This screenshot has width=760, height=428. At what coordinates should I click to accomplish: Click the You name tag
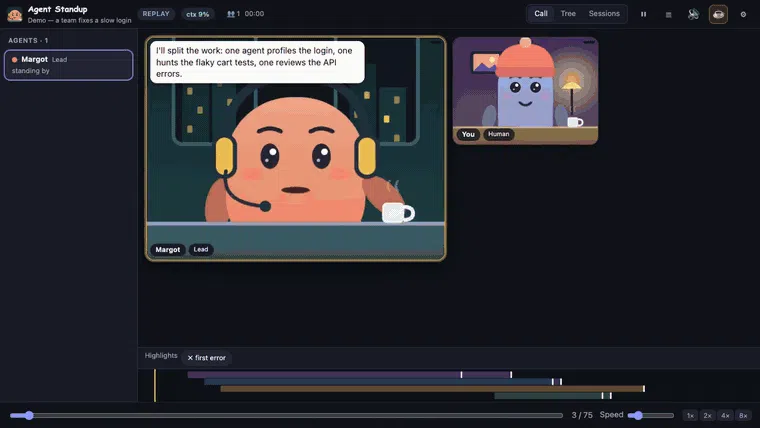point(468,134)
